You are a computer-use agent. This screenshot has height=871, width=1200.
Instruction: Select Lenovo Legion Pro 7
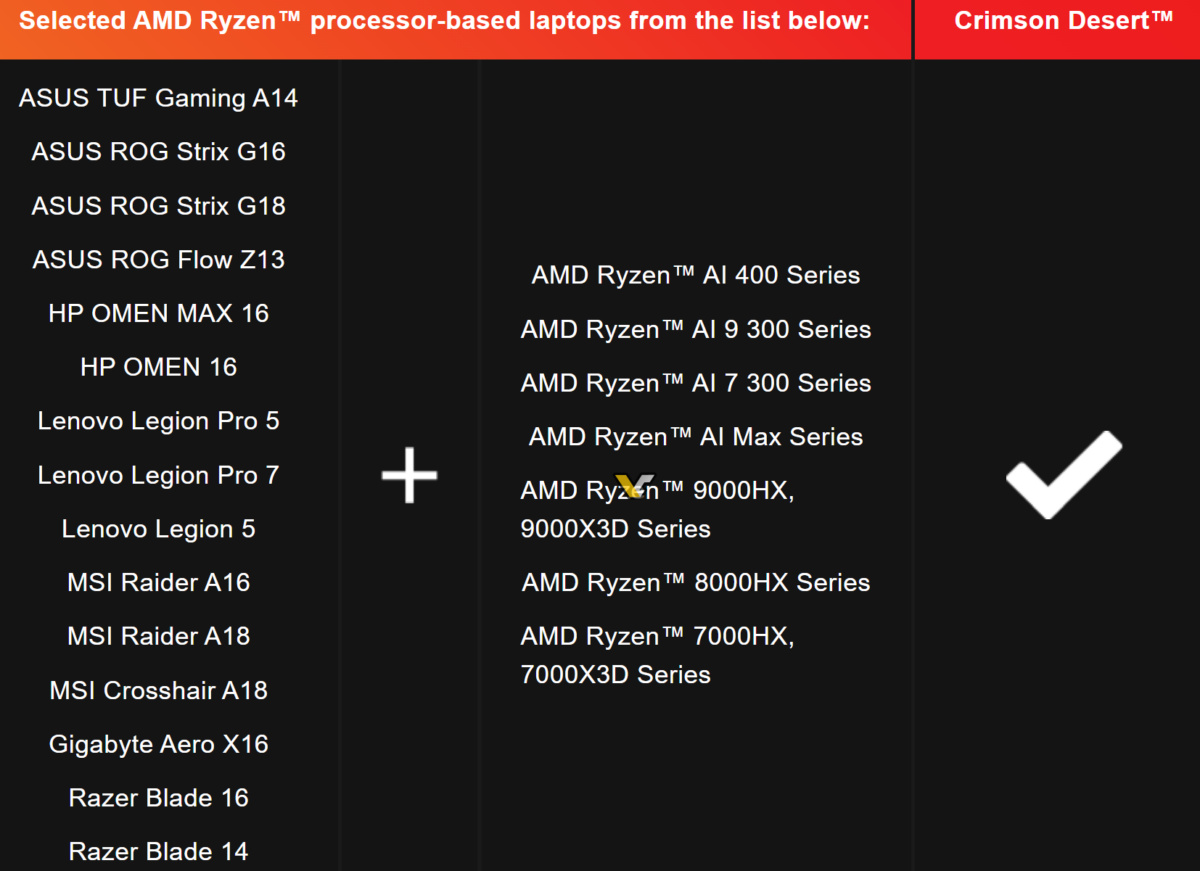point(158,475)
